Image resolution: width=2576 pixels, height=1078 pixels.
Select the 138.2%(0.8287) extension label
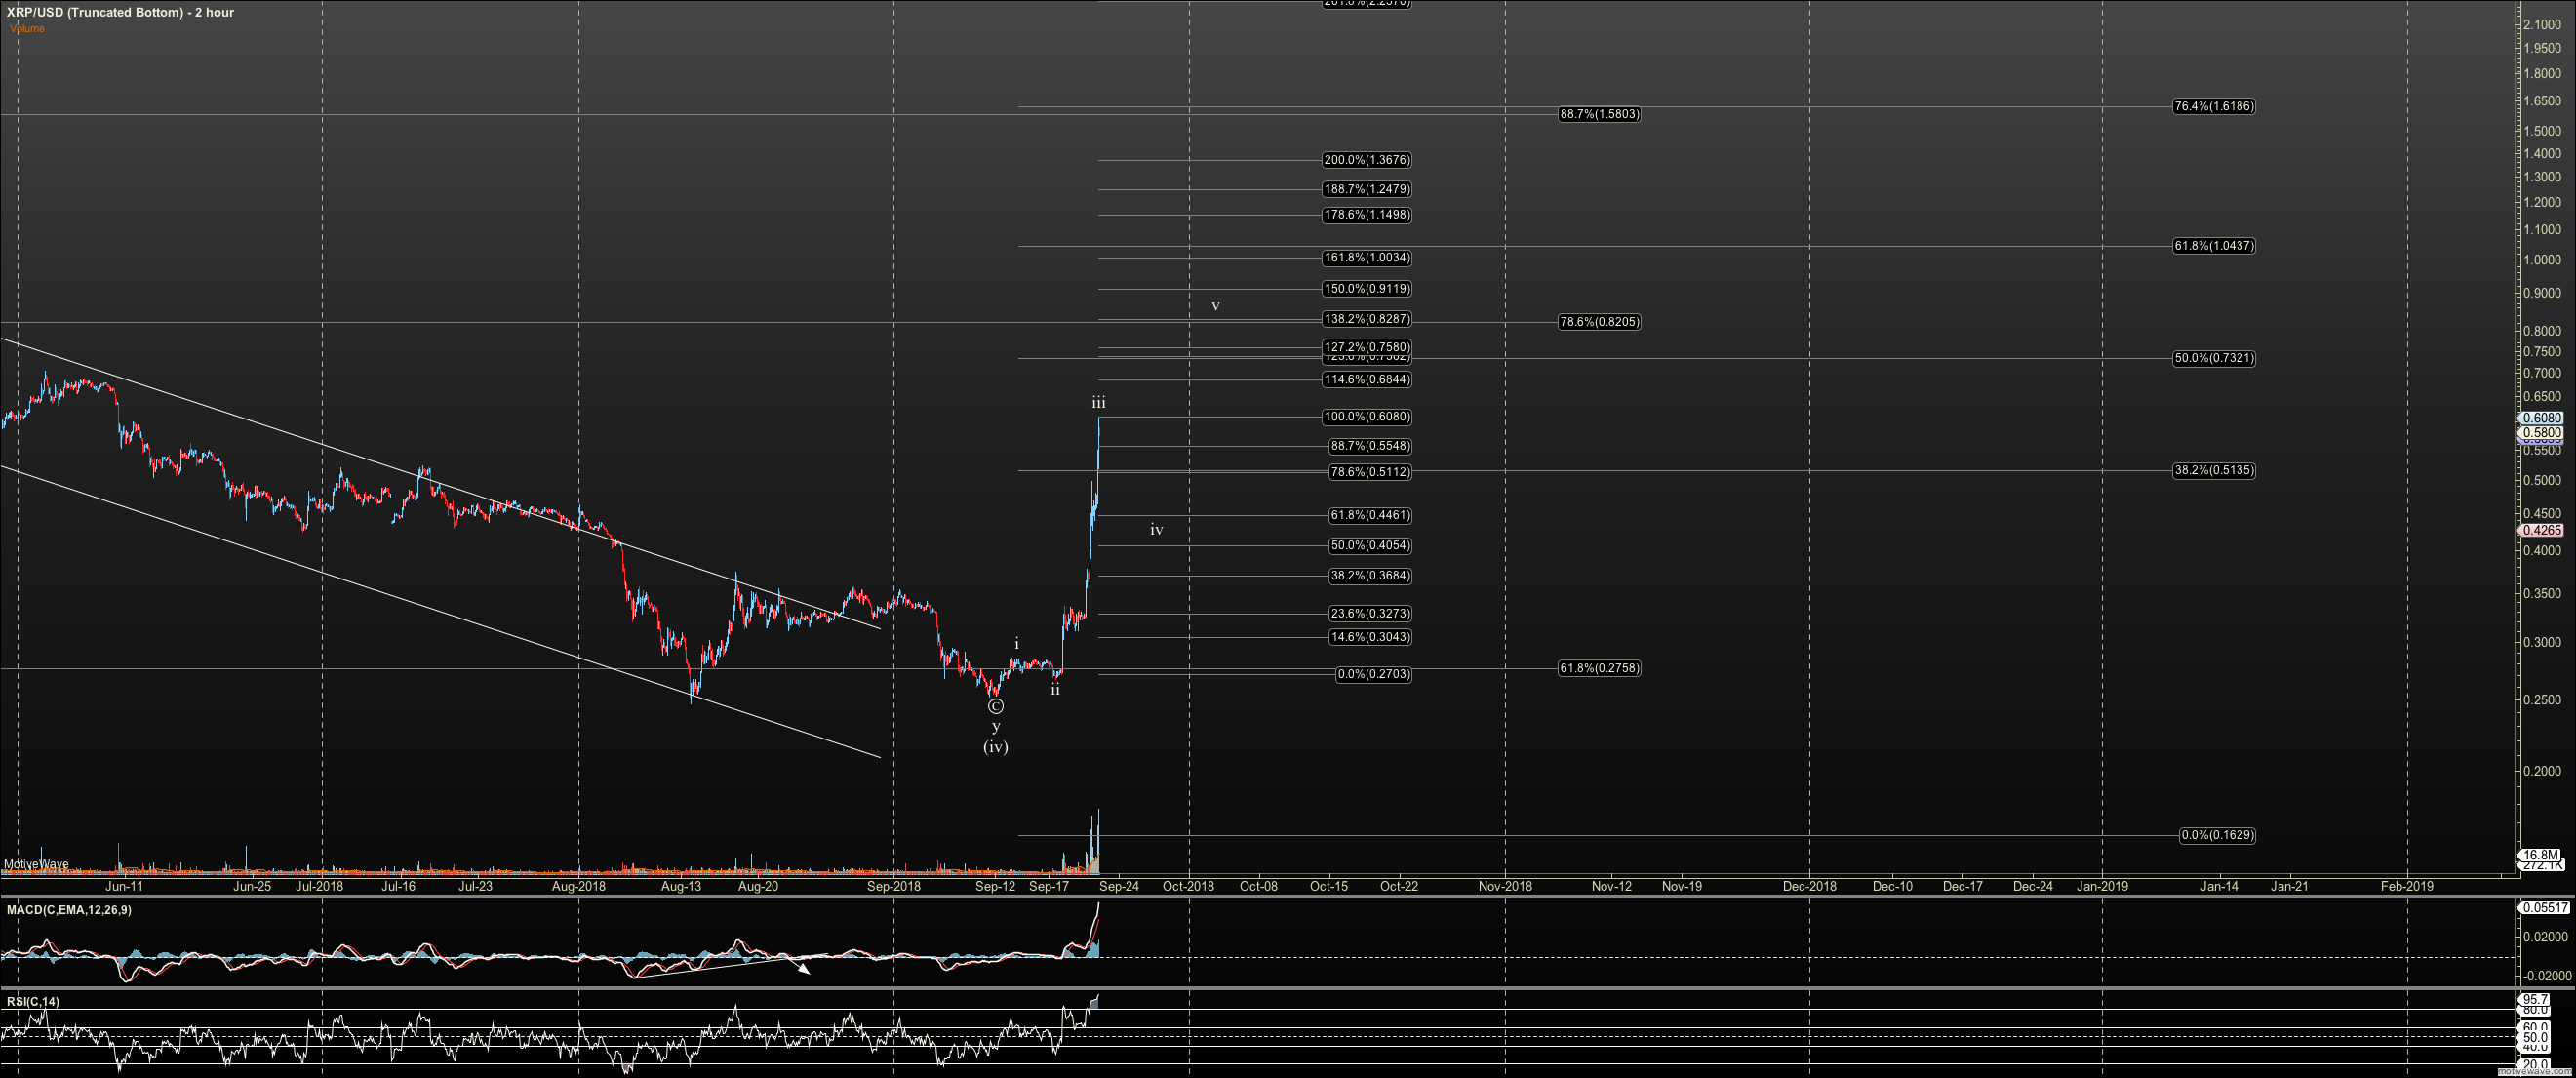(1367, 320)
